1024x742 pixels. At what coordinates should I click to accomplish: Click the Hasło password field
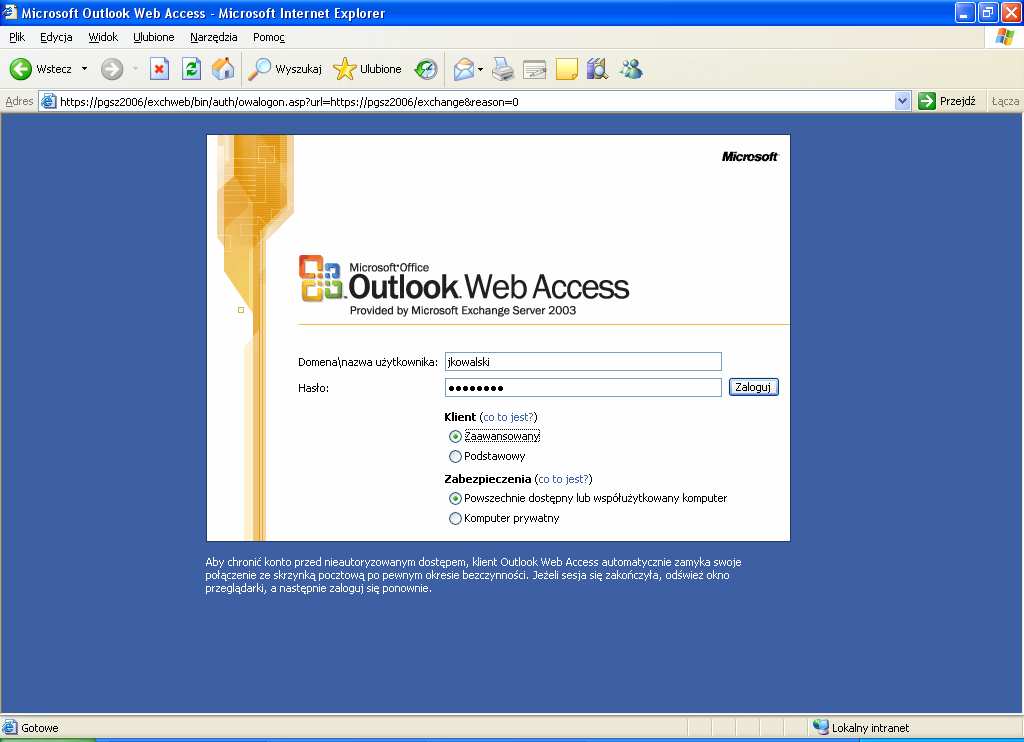(583, 387)
